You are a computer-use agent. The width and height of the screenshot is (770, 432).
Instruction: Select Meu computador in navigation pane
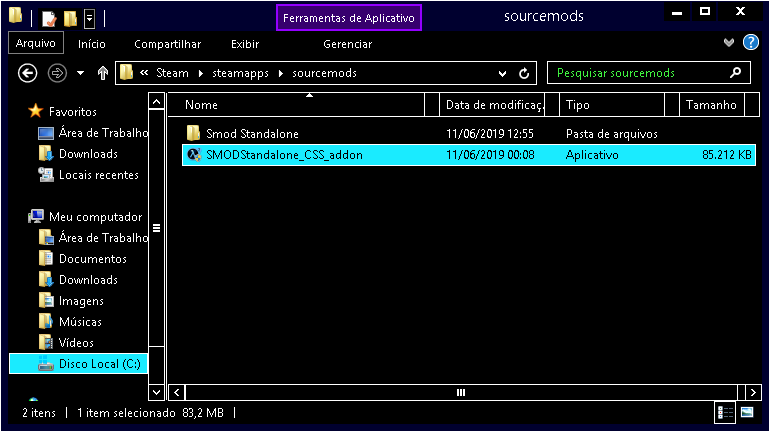point(95,216)
